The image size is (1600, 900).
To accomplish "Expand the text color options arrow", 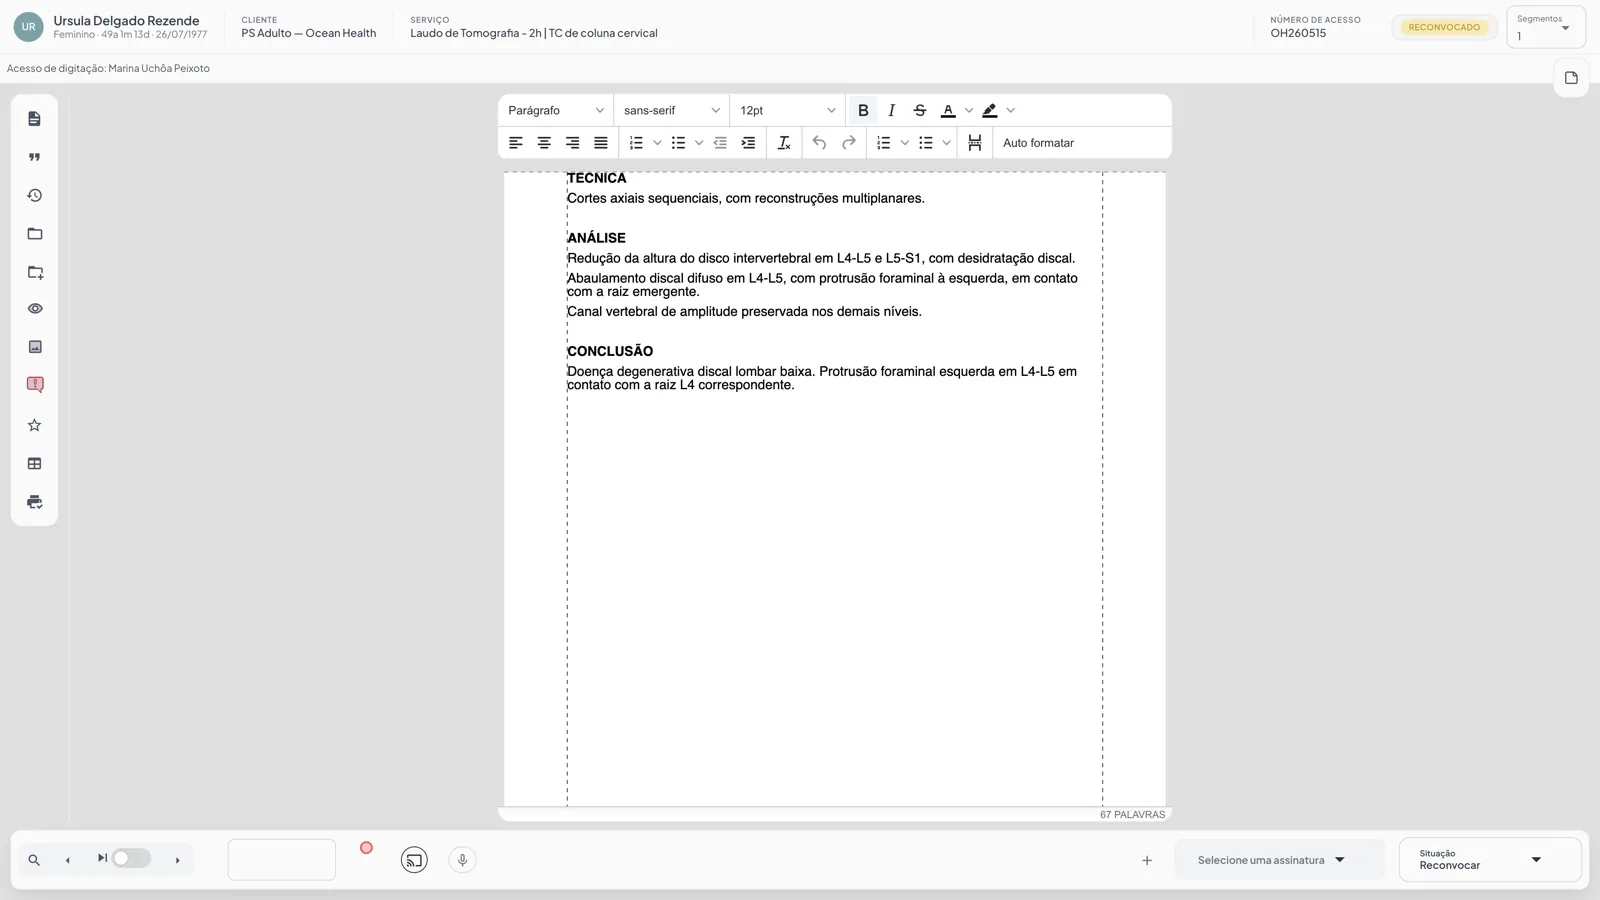I will 968,110.
